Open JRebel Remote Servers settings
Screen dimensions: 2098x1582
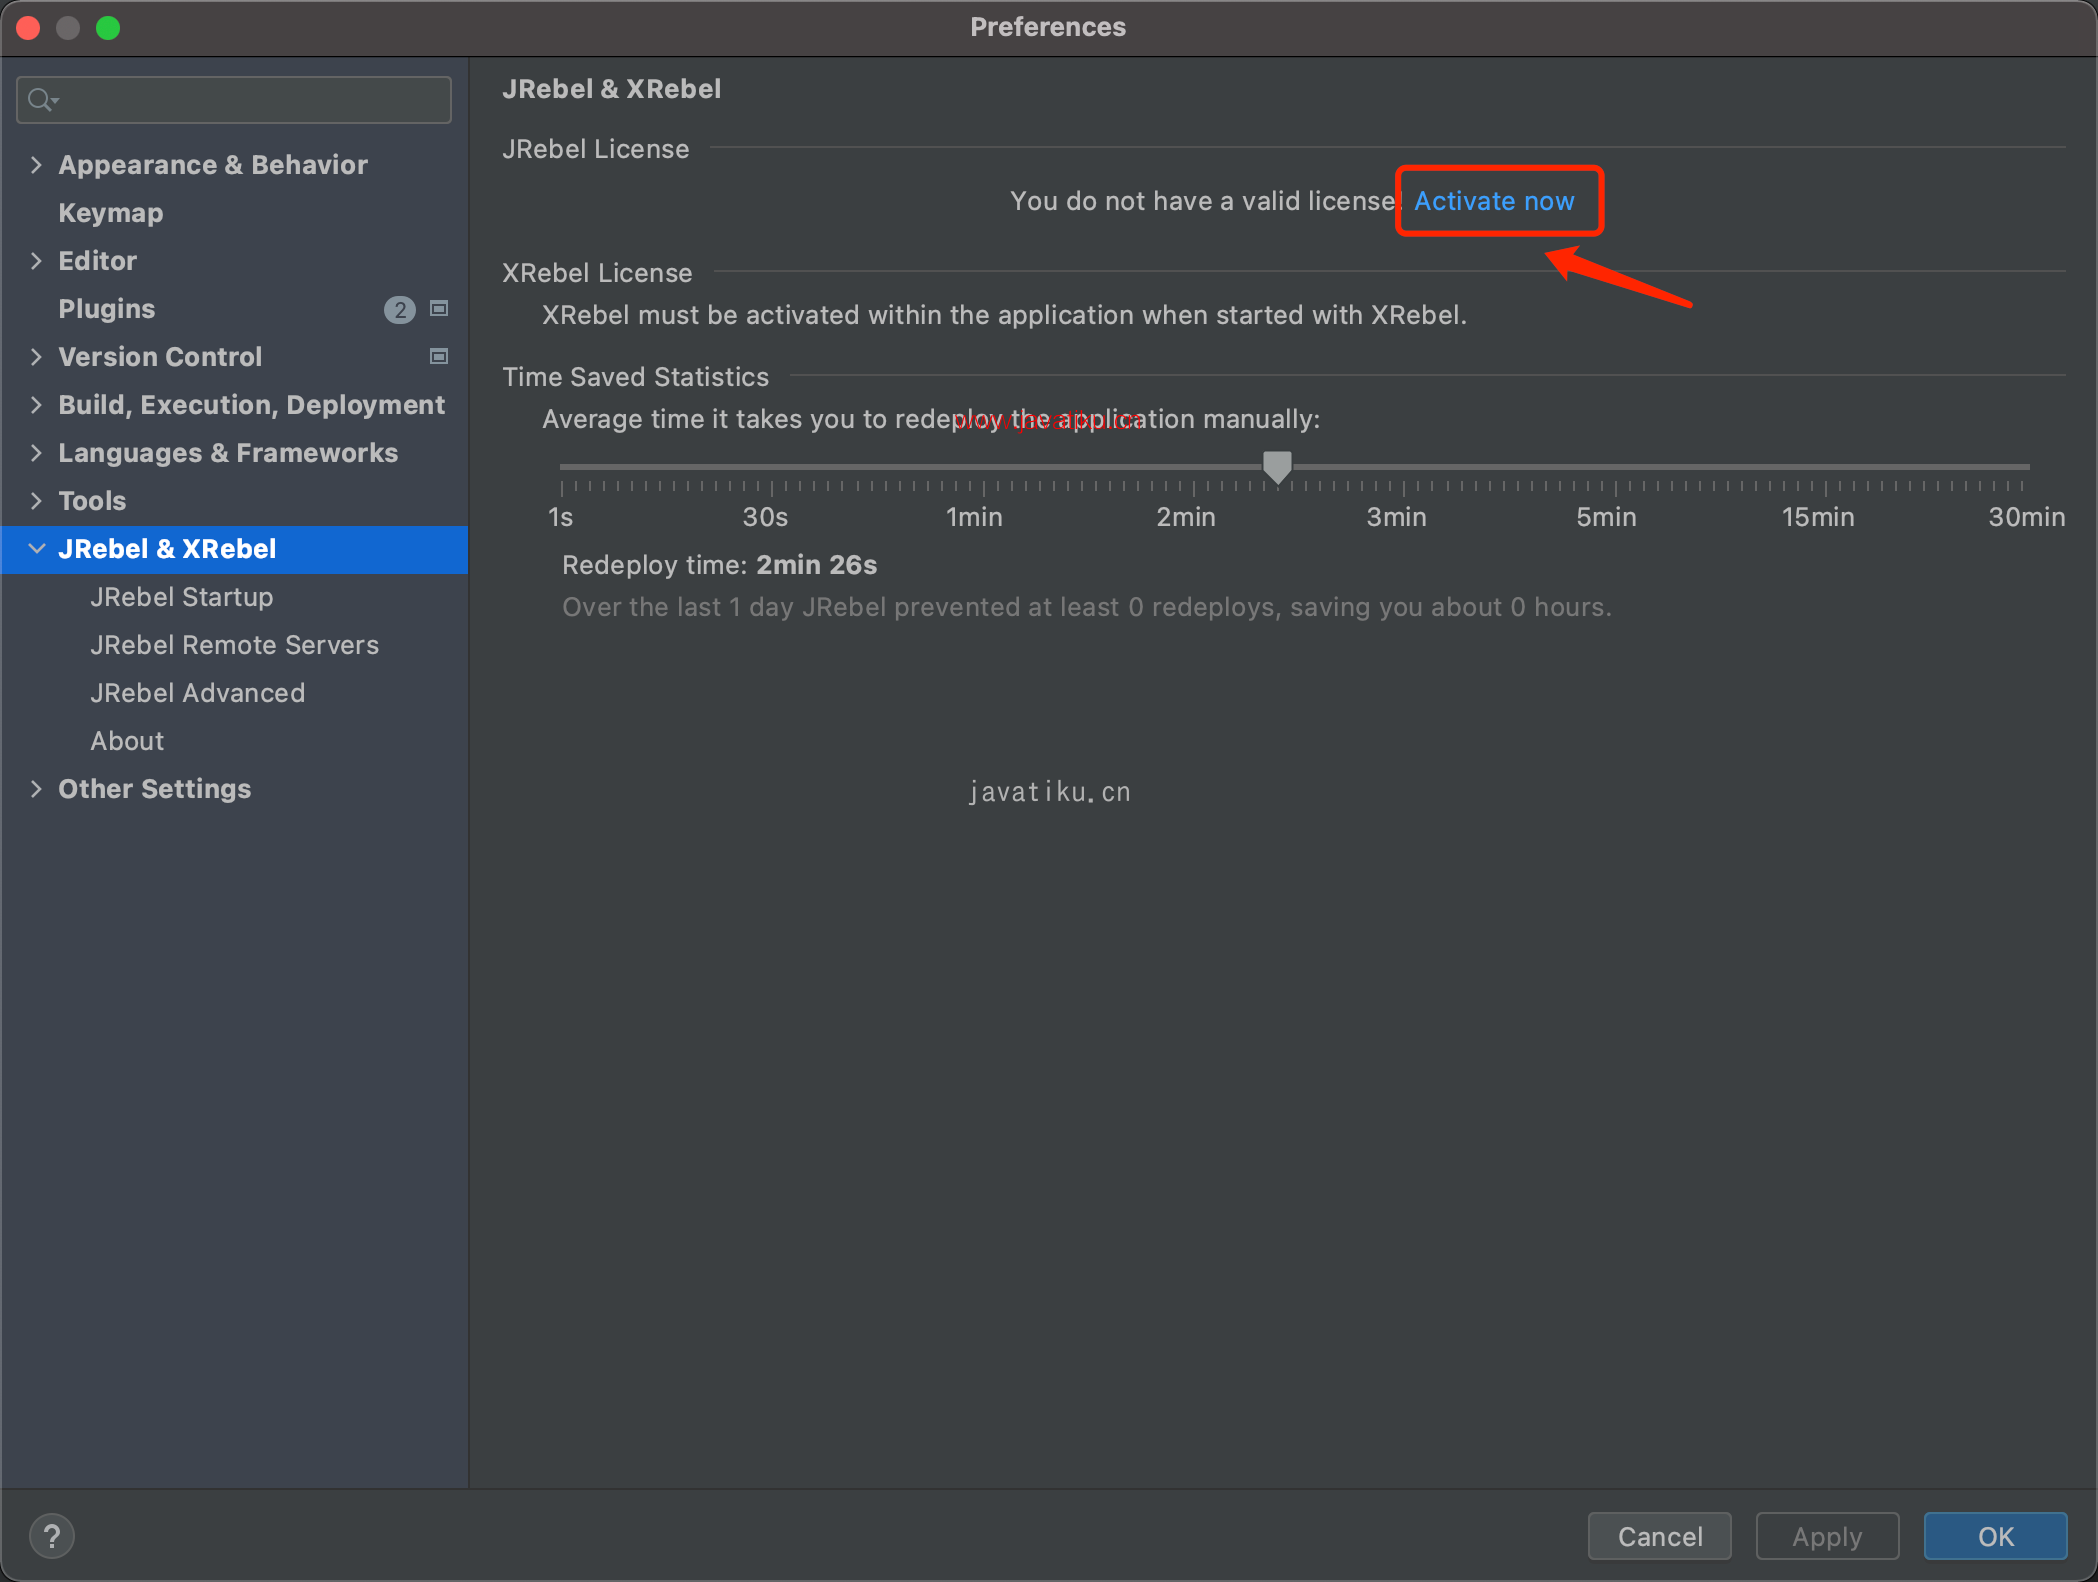point(235,645)
